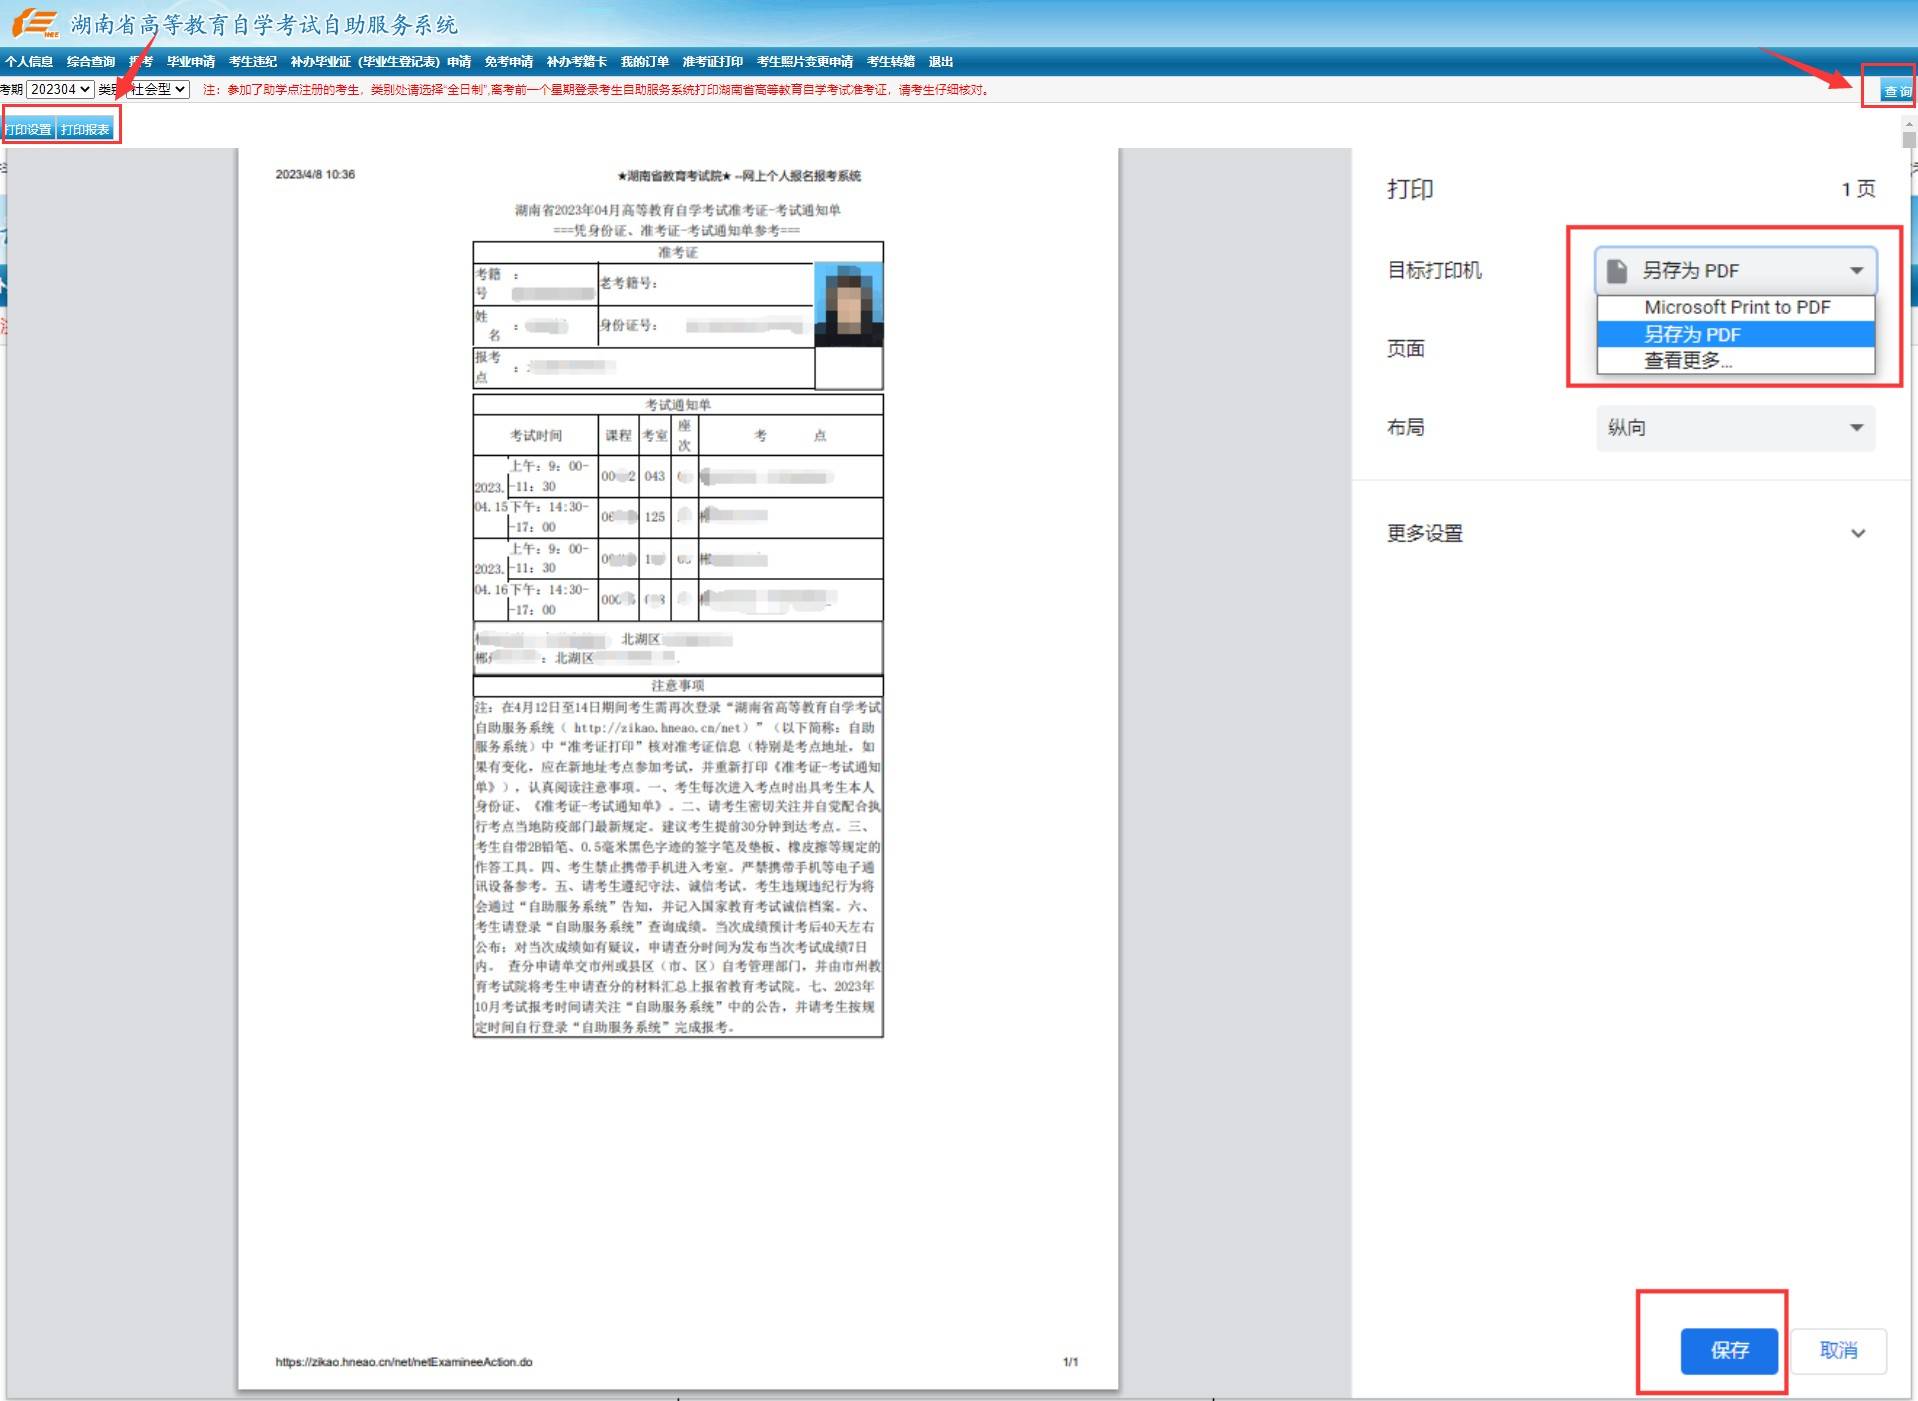Select the 免考申请 menu item

[509, 62]
